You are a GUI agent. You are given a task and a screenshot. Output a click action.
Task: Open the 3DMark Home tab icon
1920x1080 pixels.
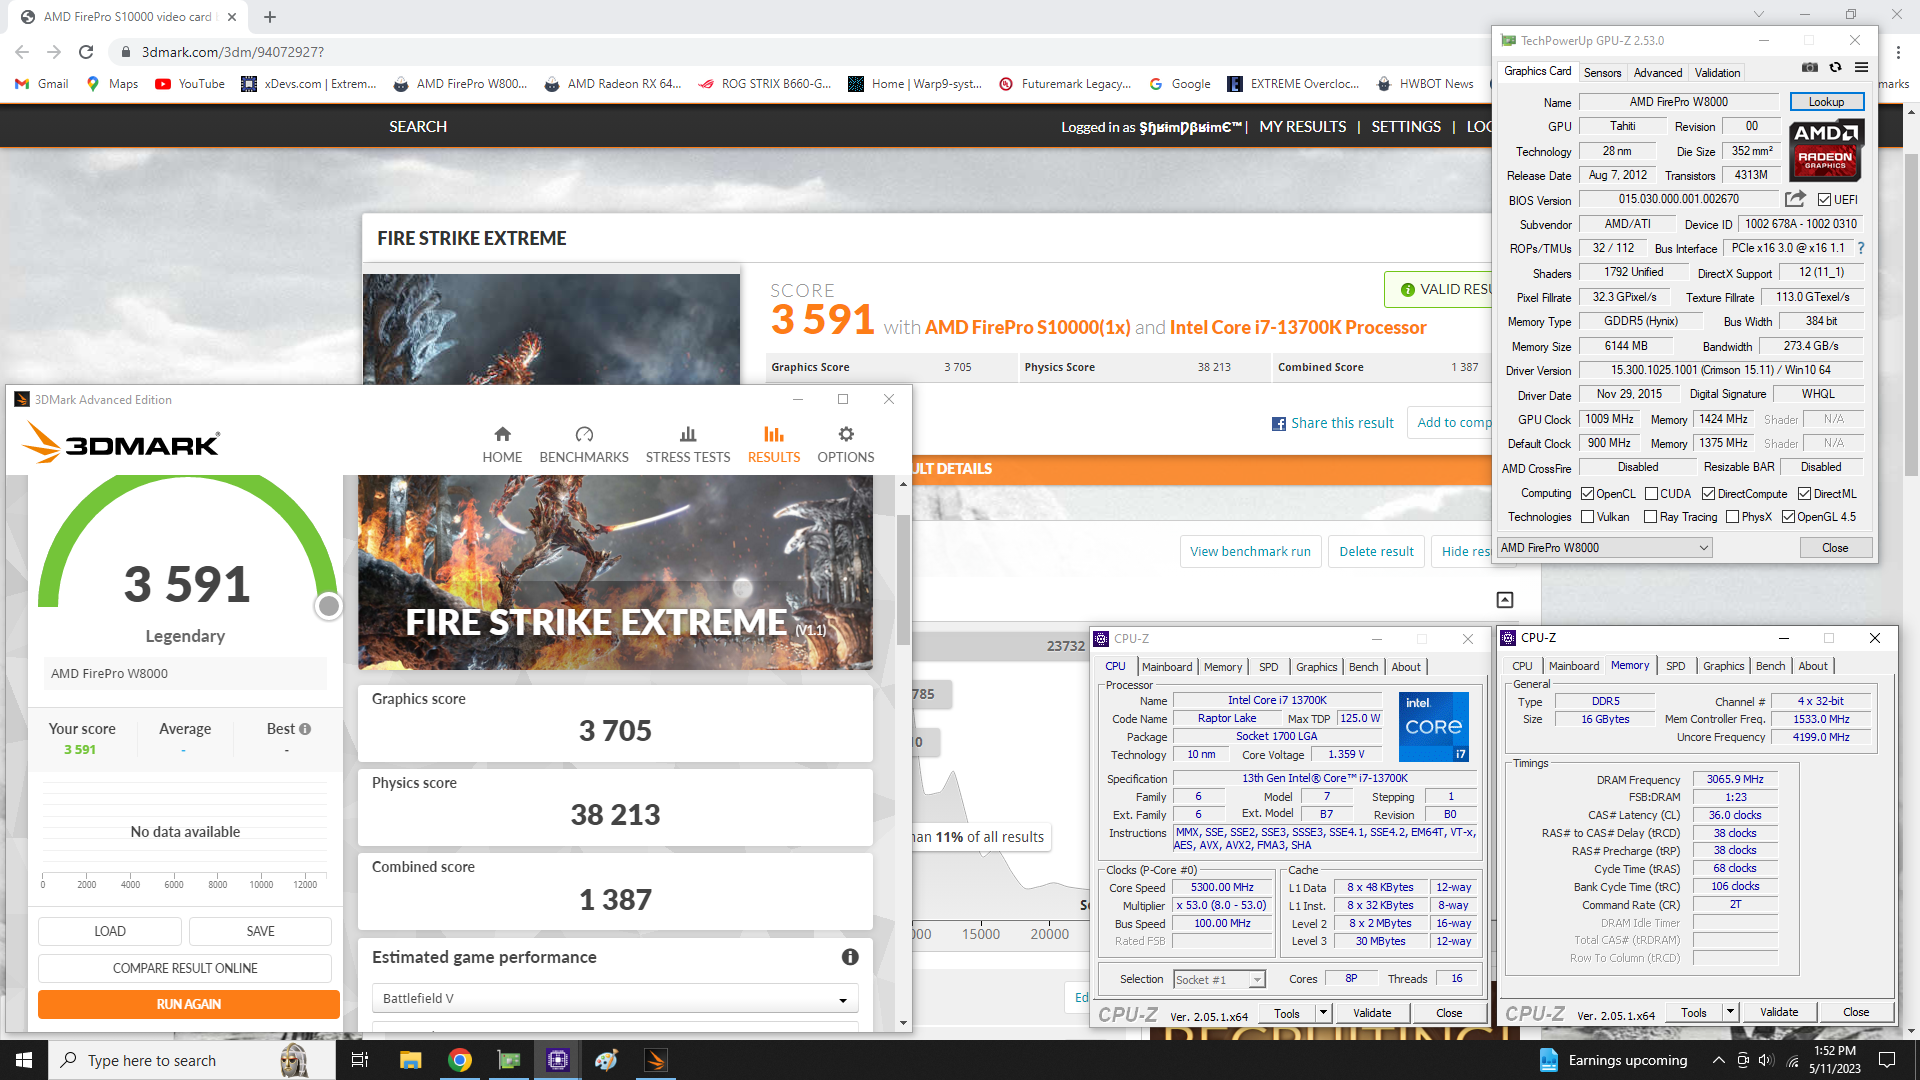point(502,434)
